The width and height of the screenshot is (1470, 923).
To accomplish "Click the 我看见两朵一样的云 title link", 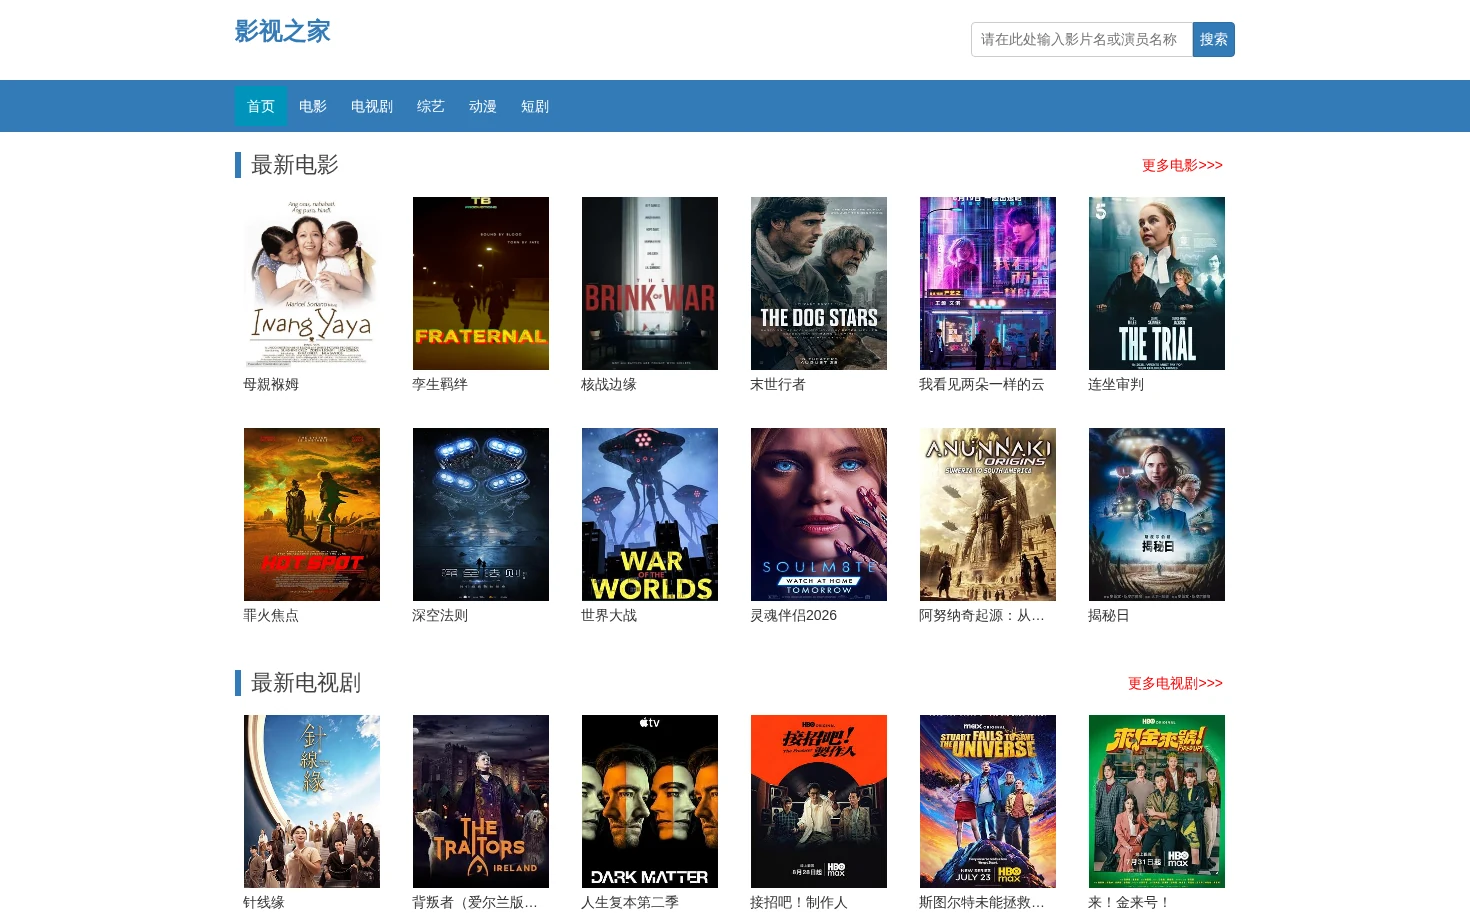I will [982, 384].
